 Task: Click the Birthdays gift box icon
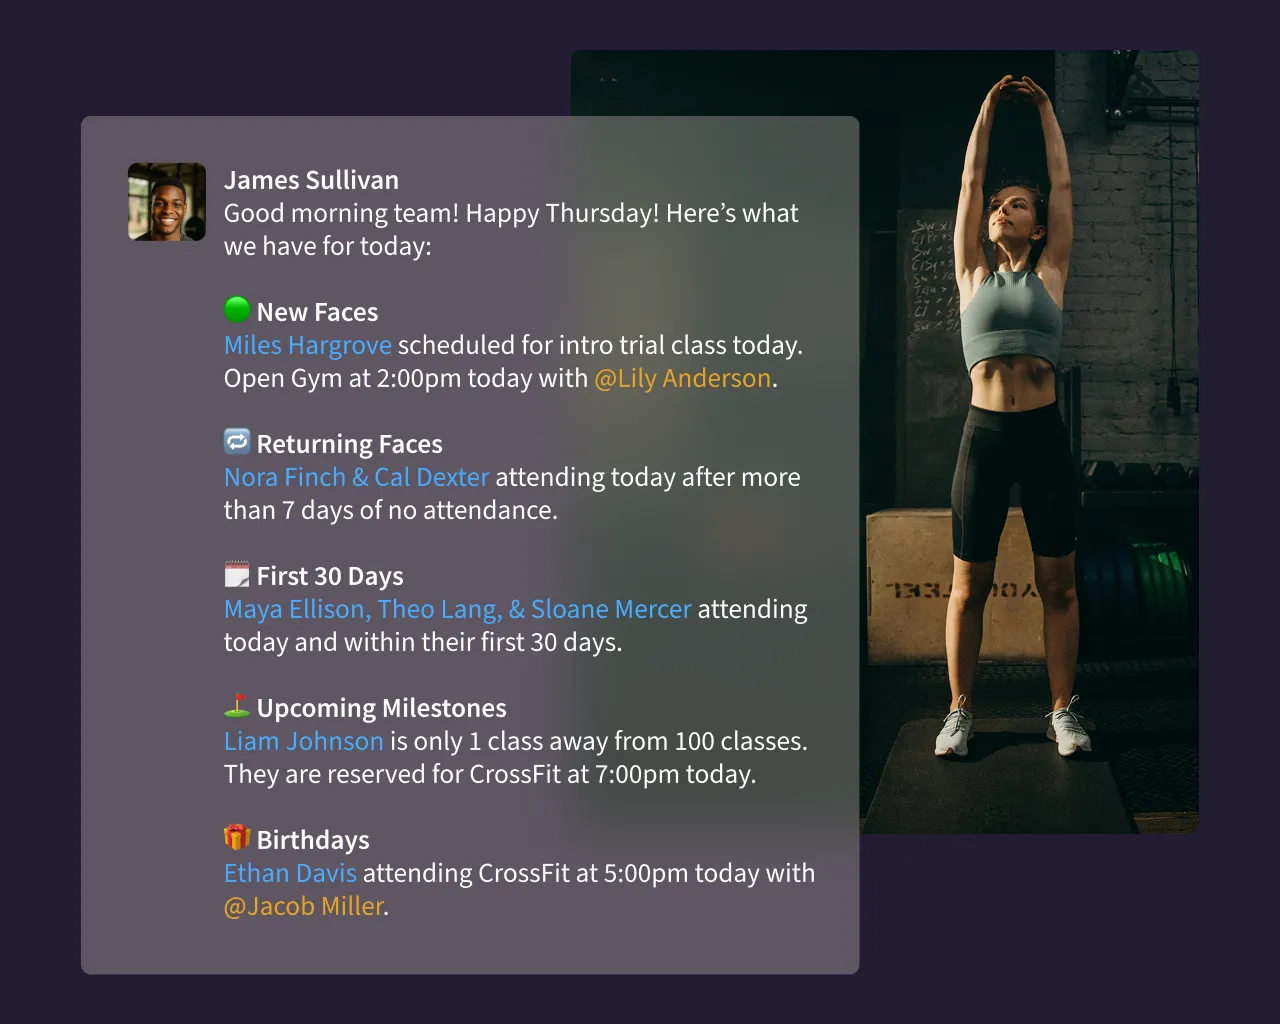tap(237, 837)
